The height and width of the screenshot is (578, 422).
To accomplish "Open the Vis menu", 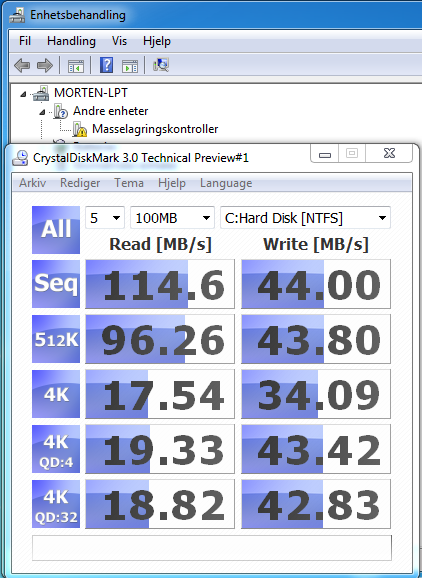I will pyautogui.click(x=119, y=41).
